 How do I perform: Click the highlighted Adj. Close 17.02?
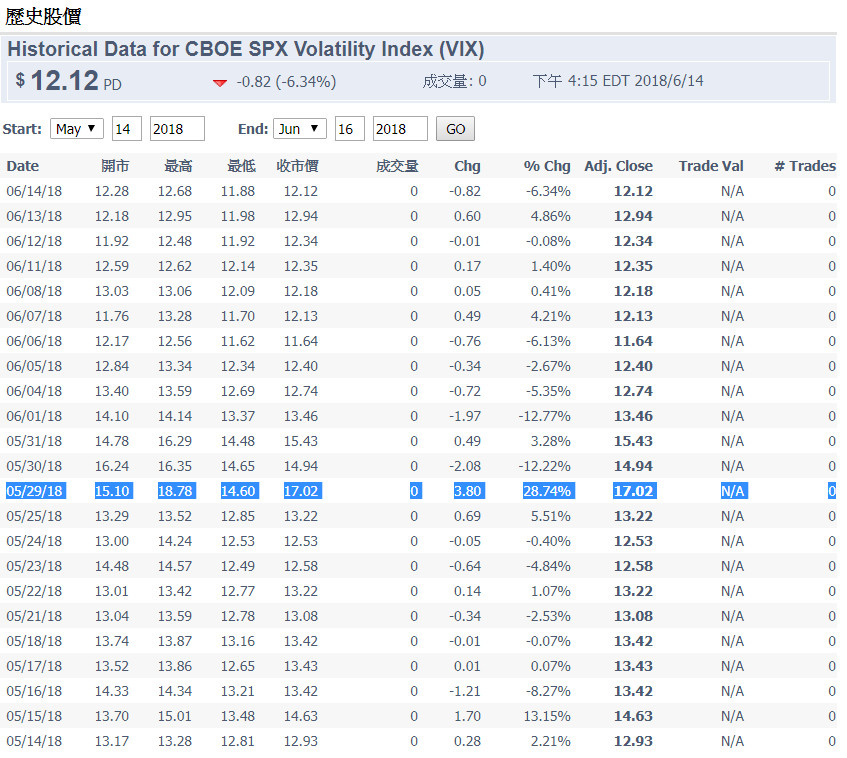(x=634, y=491)
